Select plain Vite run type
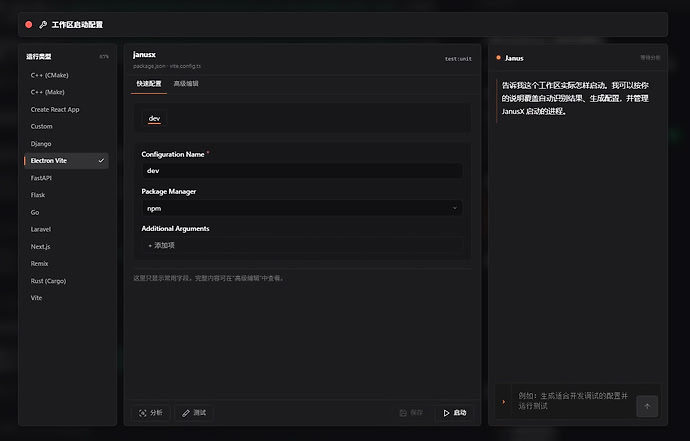This screenshot has height=441, width=690. coord(66,298)
